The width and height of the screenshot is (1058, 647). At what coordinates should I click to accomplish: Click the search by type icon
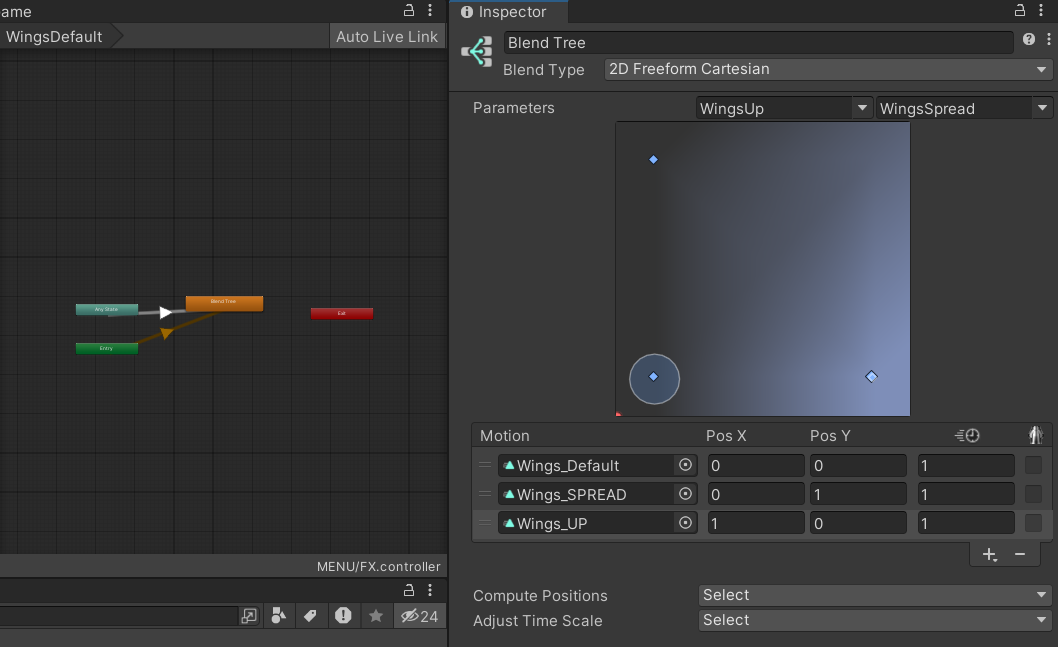coord(279,615)
